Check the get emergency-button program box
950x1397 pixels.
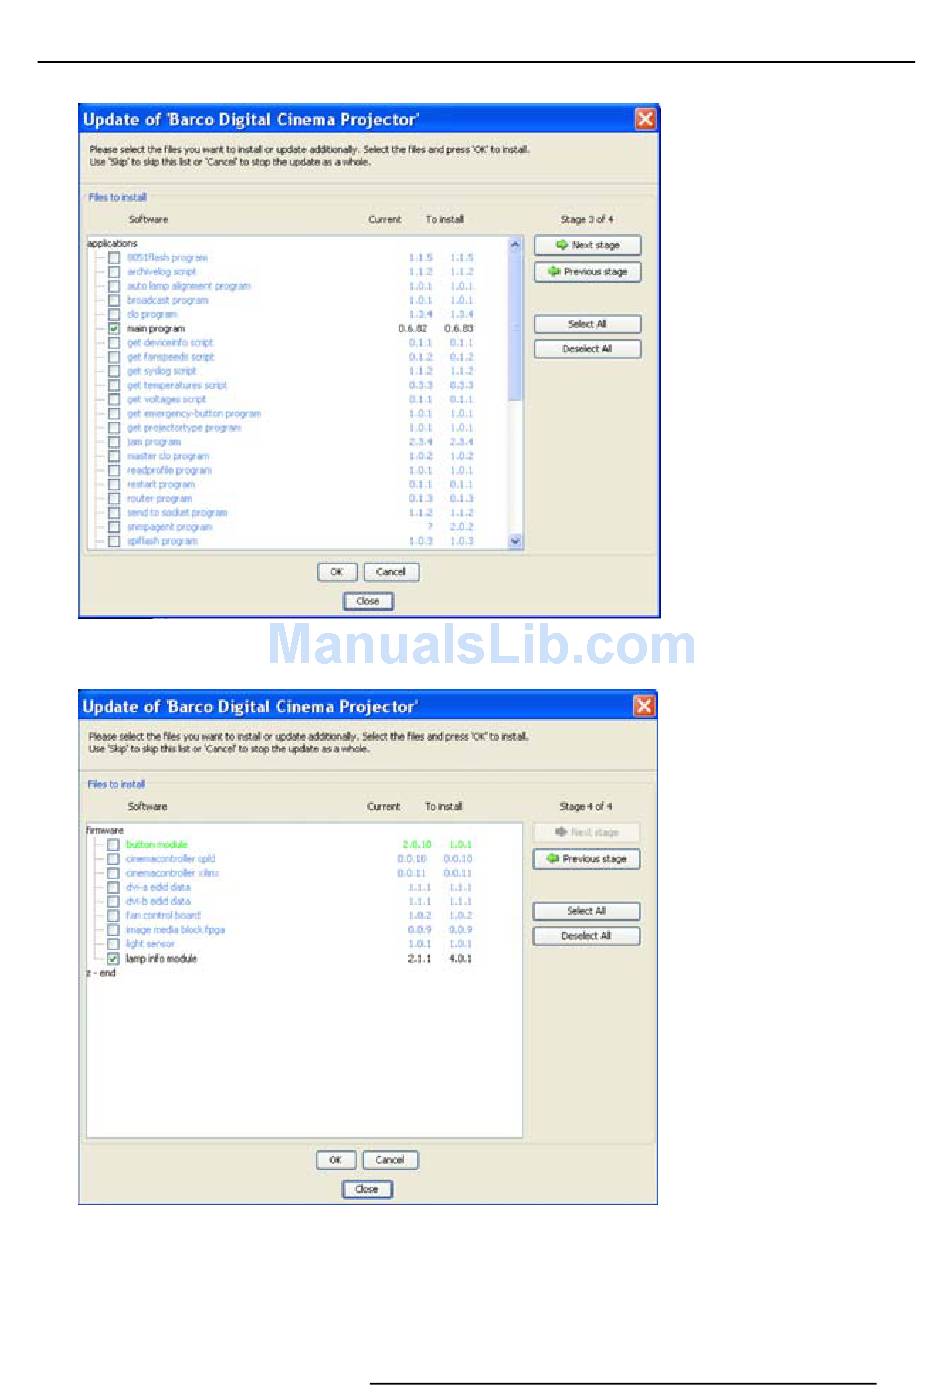[114, 414]
